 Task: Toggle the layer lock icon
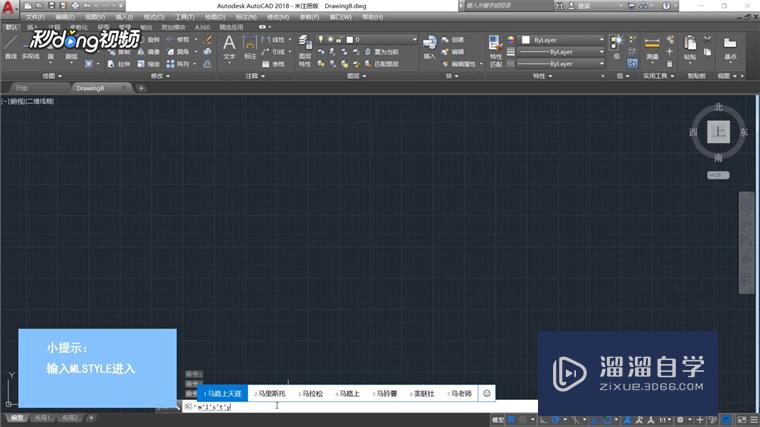[x=339, y=39]
